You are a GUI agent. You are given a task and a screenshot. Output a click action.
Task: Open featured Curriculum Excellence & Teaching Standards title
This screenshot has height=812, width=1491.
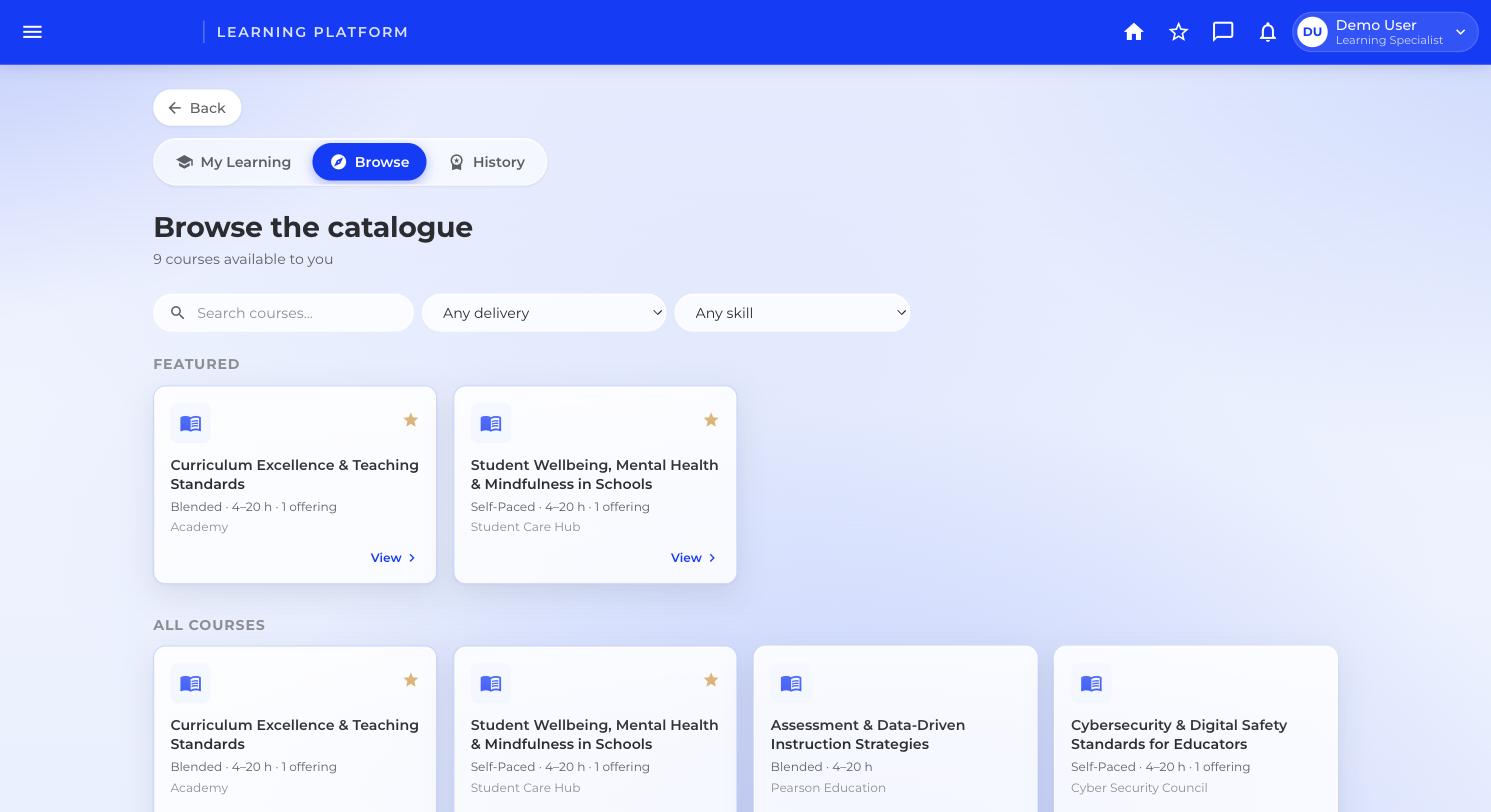point(295,474)
